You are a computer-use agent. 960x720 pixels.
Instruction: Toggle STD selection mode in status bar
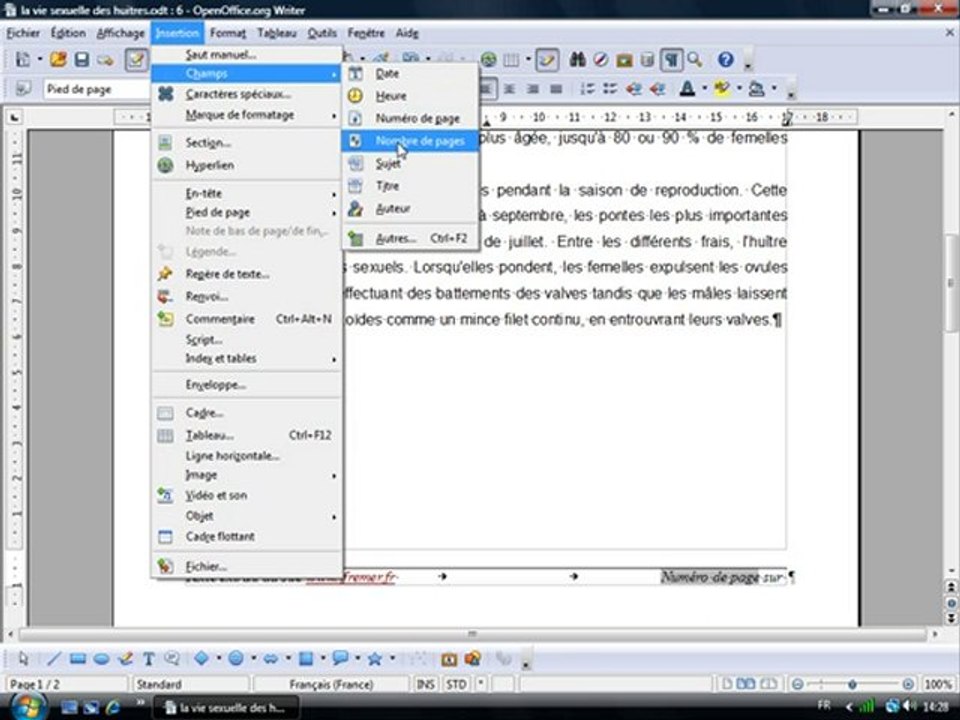(456, 684)
